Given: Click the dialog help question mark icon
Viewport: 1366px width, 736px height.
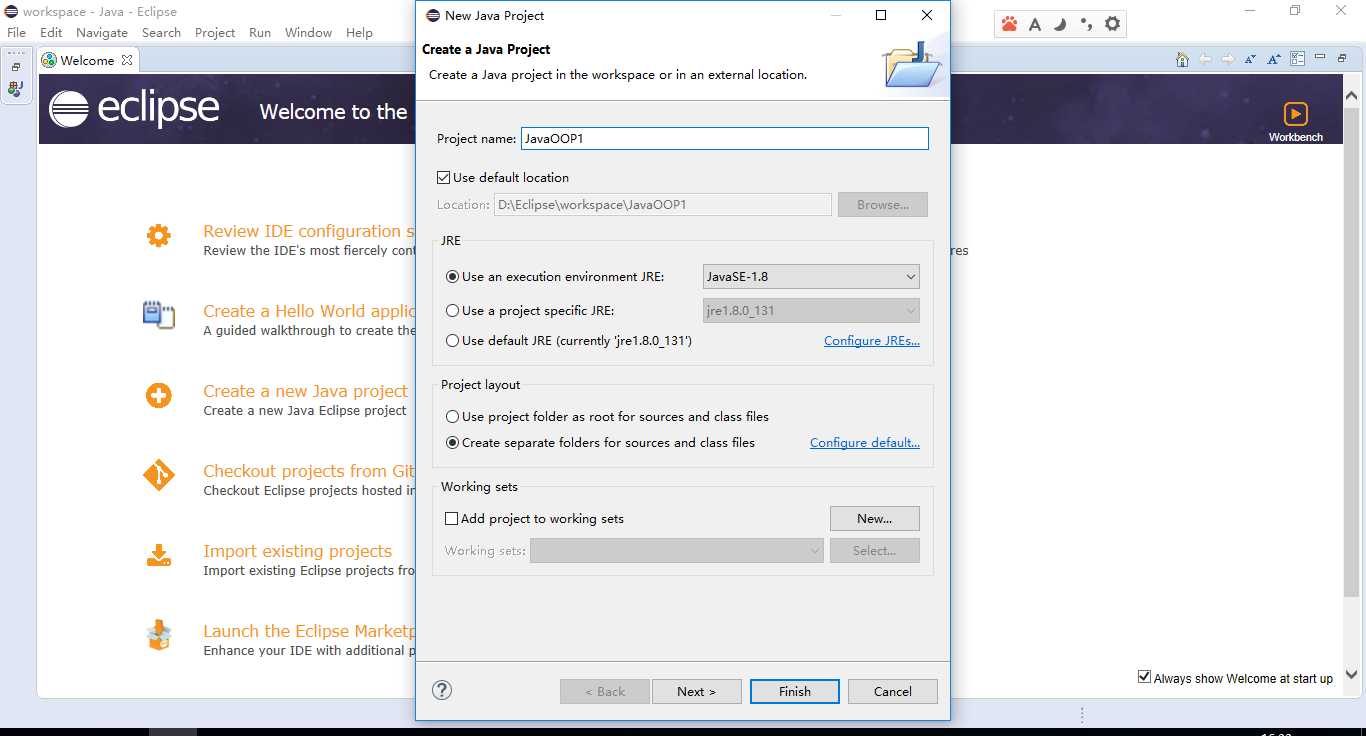Looking at the screenshot, I should click(x=442, y=690).
